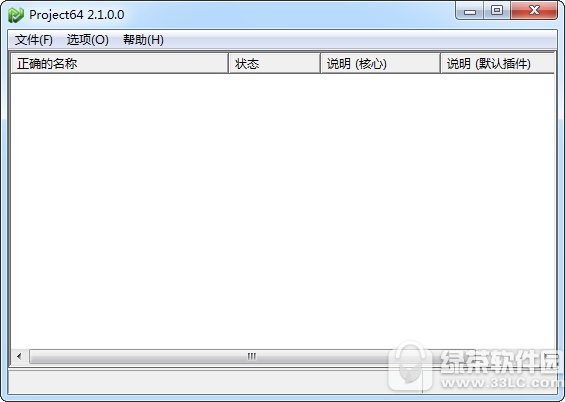Open the 选项(O) menu

coord(88,40)
